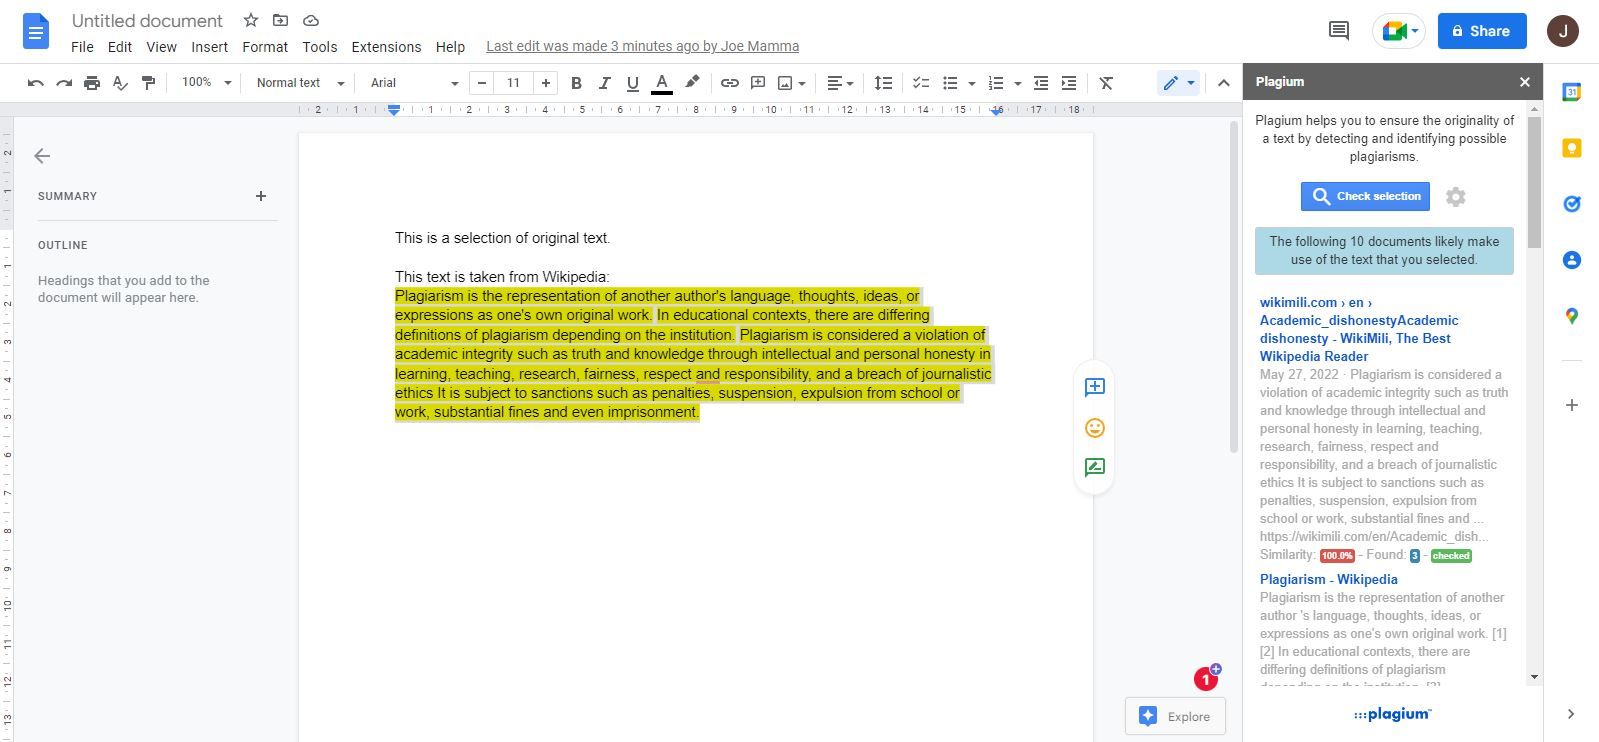Image resolution: width=1599 pixels, height=742 pixels.
Task: Open the Google Meet call dropdown
Action: point(1399,31)
